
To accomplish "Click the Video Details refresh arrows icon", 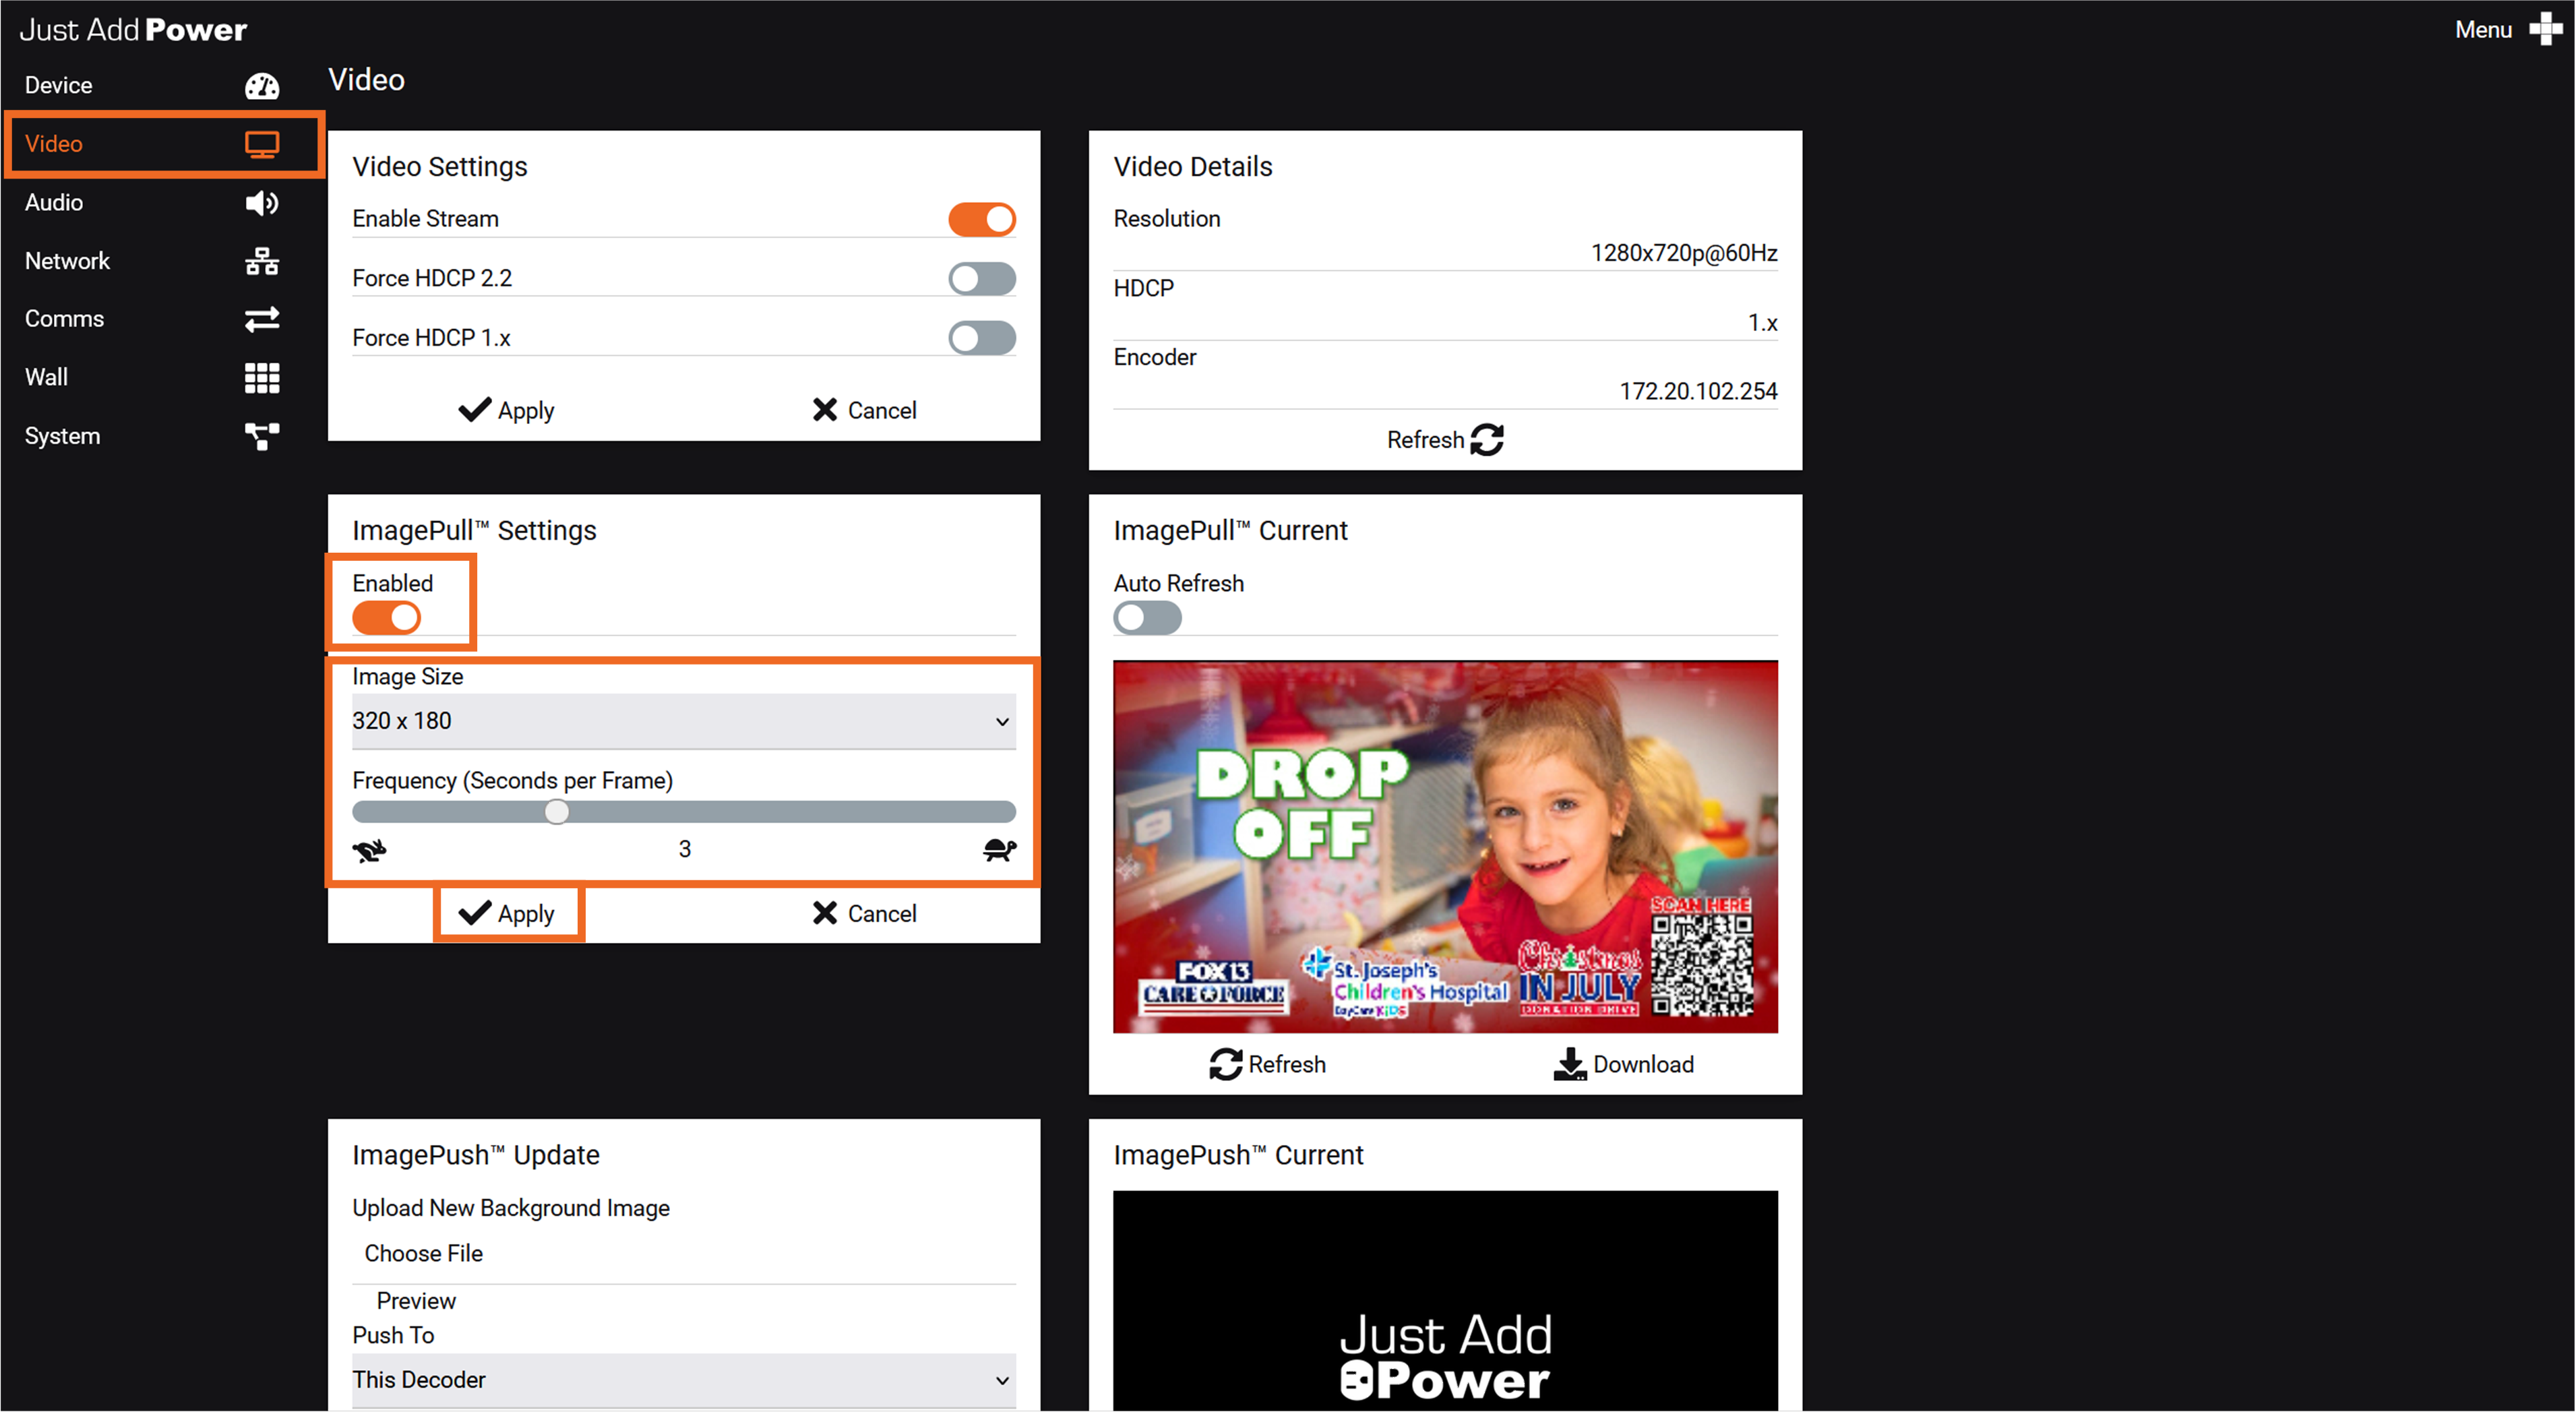I will click(1487, 440).
